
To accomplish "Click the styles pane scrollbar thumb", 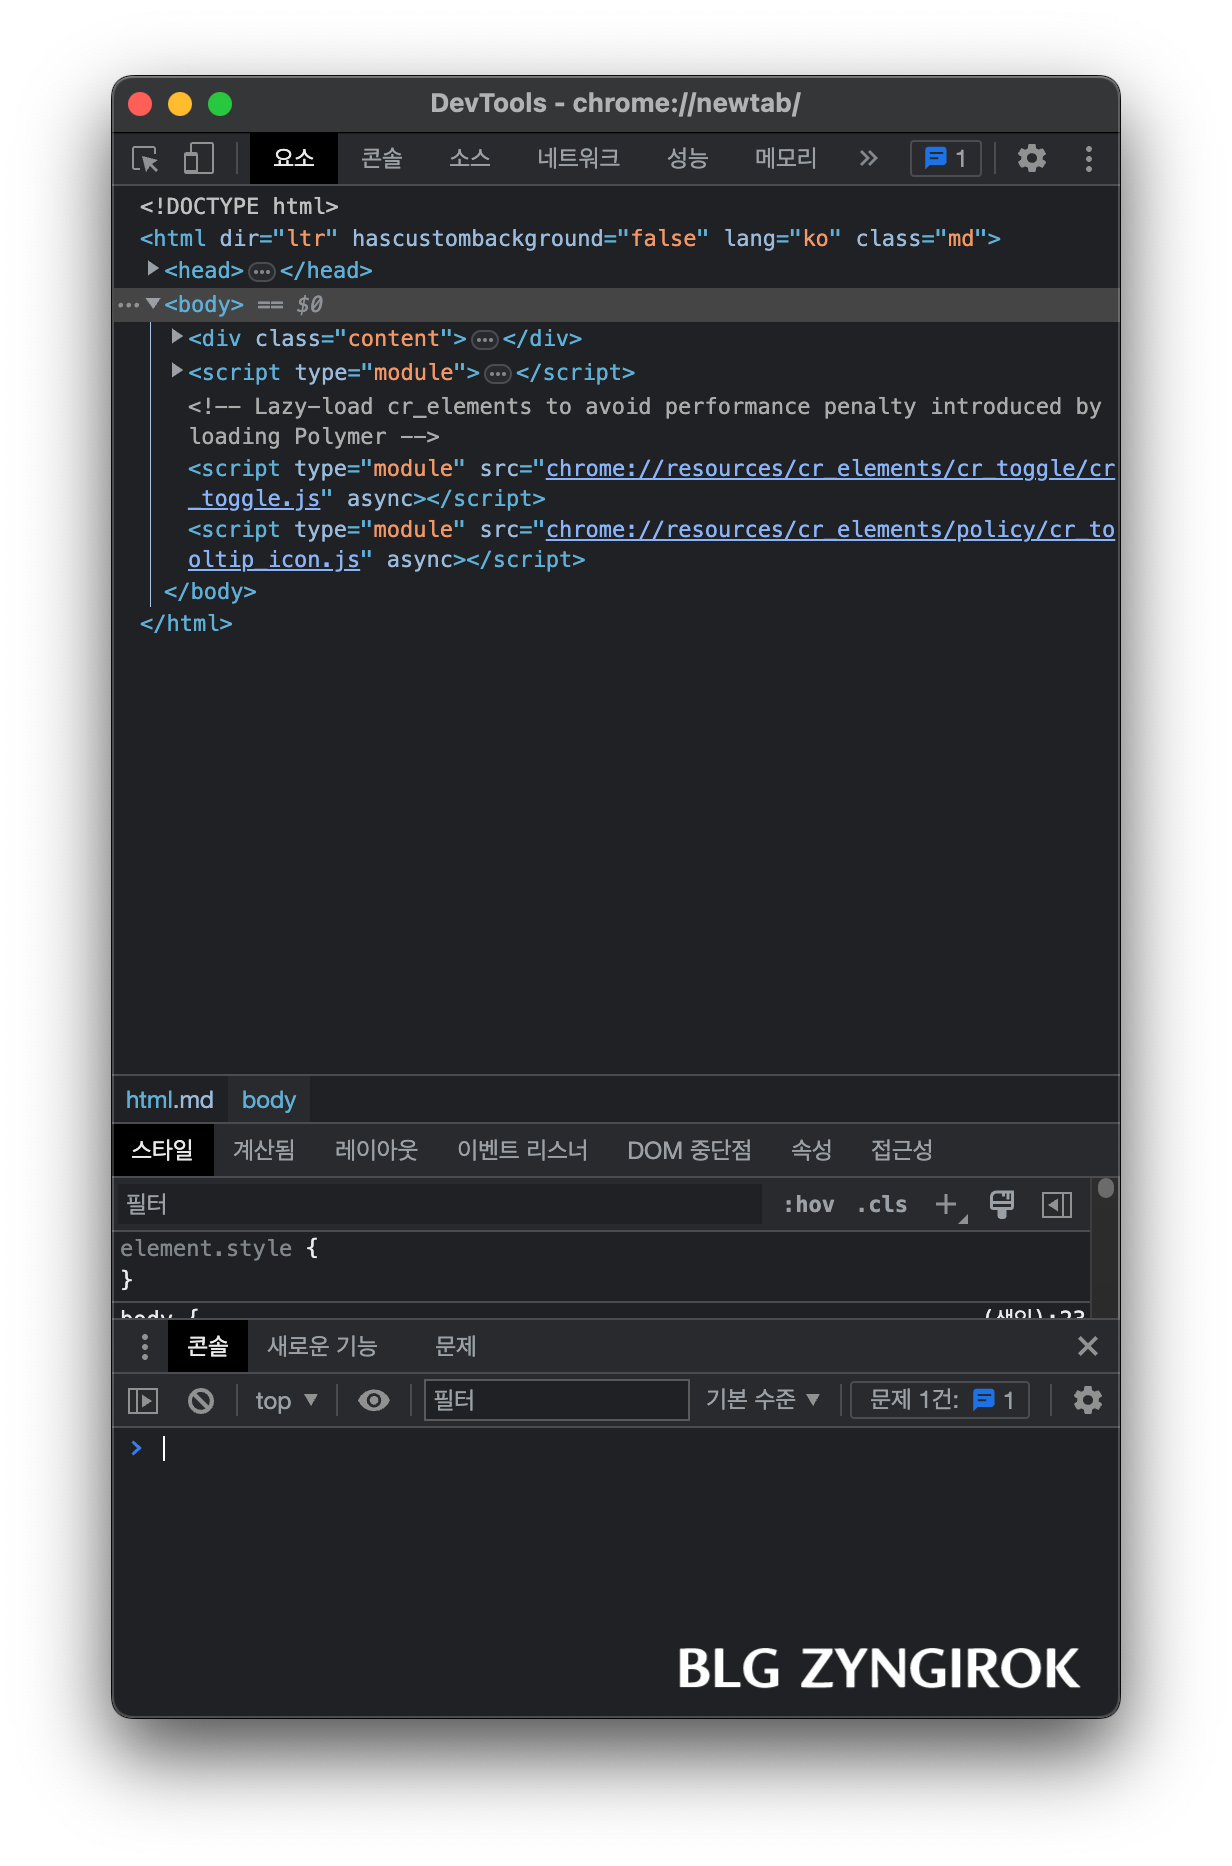I will tap(1105, 1188).
